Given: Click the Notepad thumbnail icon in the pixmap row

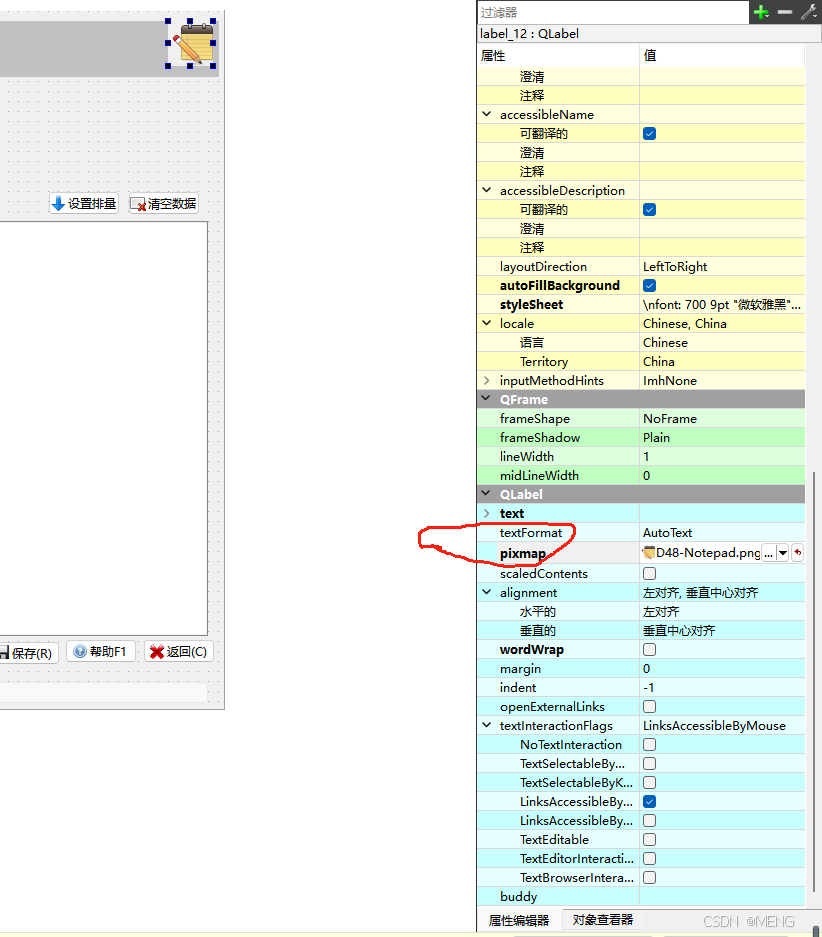Looking at the screenshot, I should click(647, 552).
